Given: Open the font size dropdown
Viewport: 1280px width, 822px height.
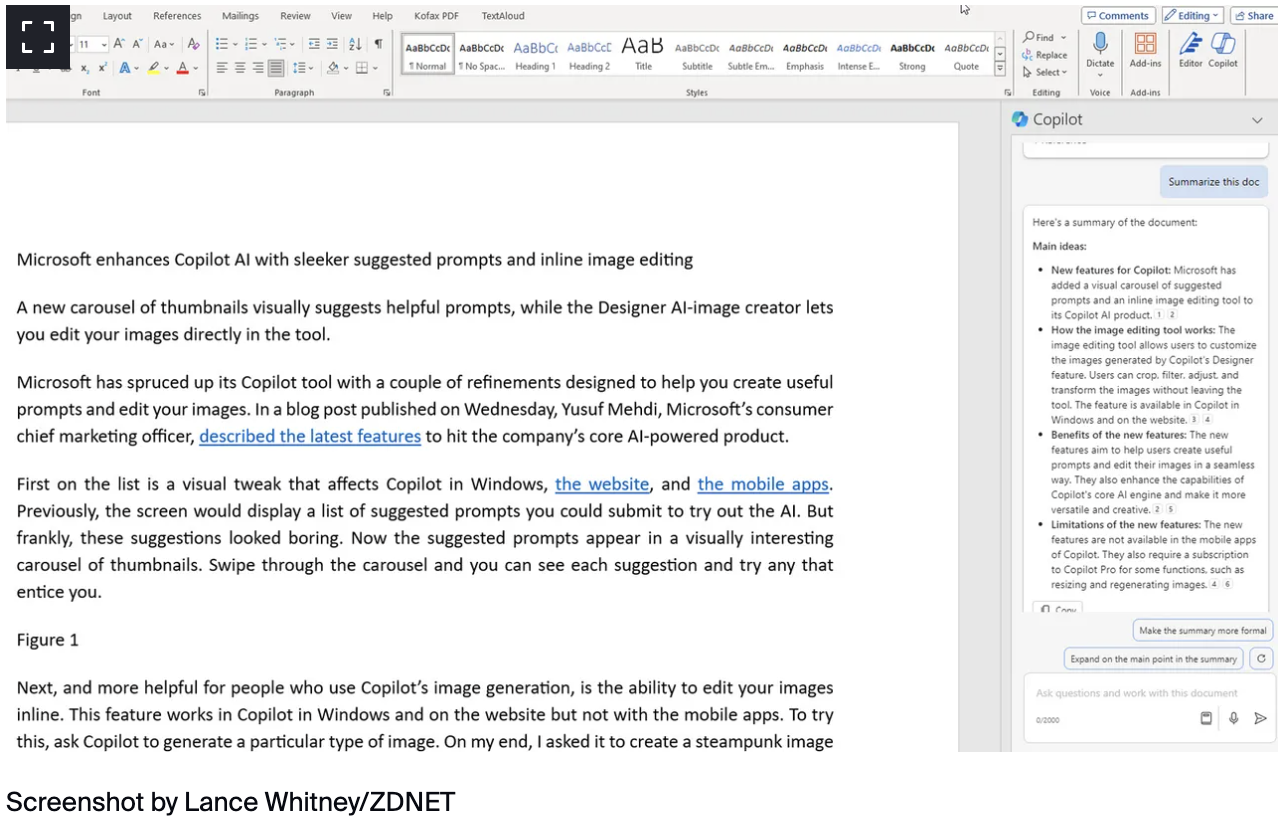Looking at the screenshot, I should click(x=104, y=44).
